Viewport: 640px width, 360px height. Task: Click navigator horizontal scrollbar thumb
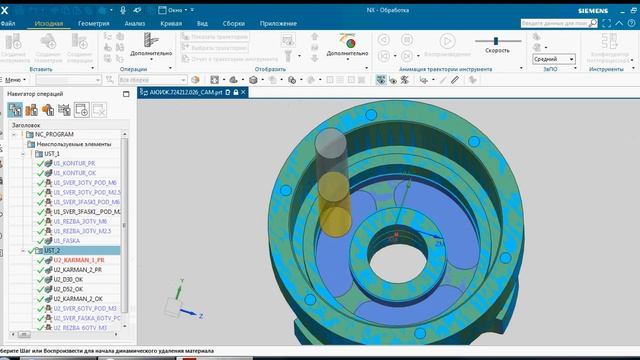pyautogui.click(x=24, y=334)
